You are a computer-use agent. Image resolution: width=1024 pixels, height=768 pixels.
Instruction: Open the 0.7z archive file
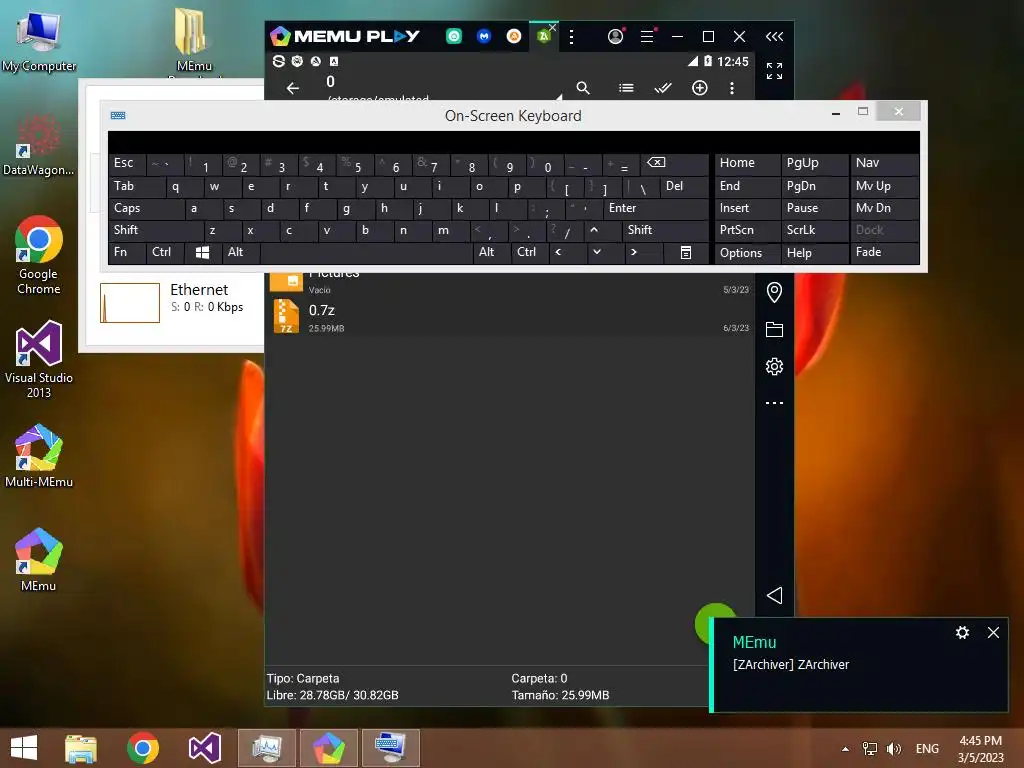(509, 317)
